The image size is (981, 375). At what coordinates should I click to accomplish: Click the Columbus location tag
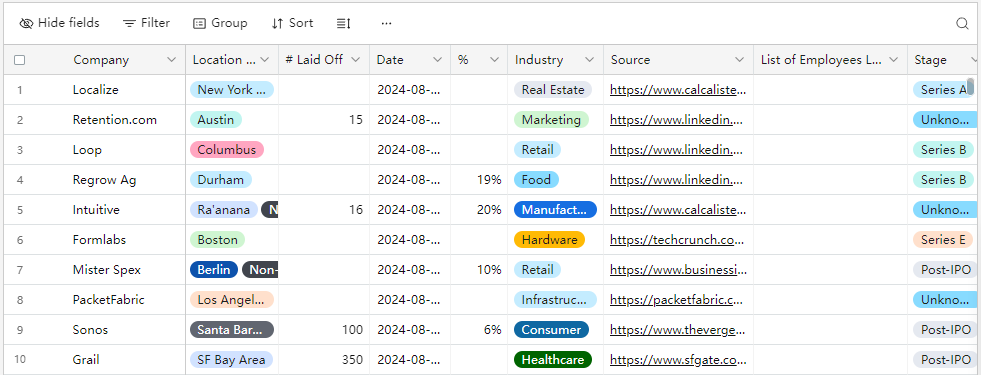[x=227, y=150]
